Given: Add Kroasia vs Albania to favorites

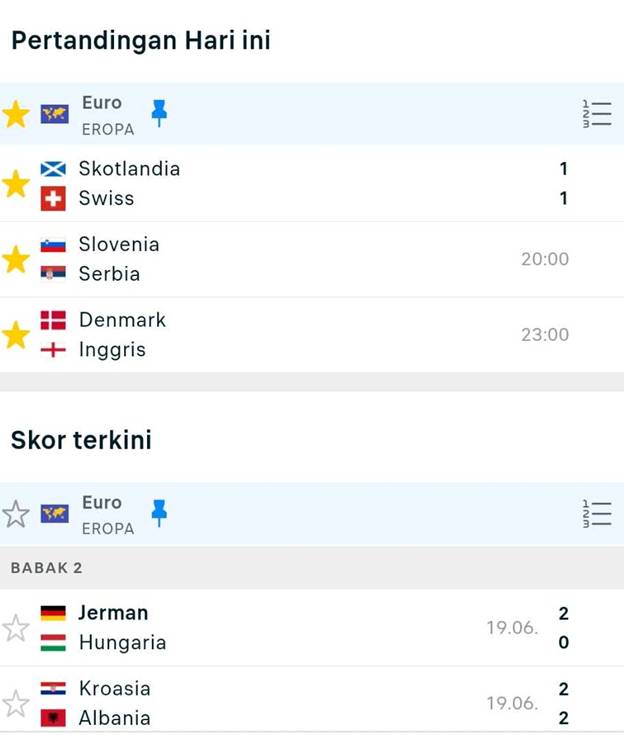Looking at the screenshot, I should click(16, 704).
